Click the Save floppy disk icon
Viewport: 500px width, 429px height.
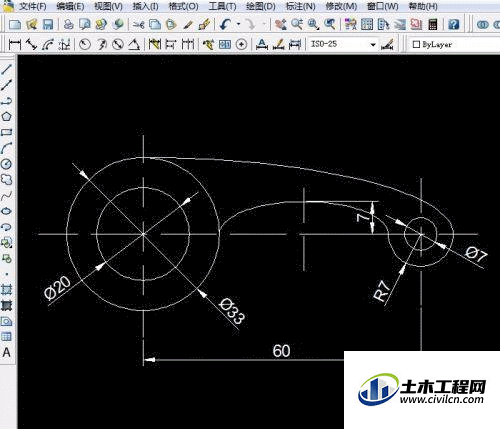click(48, 24)
